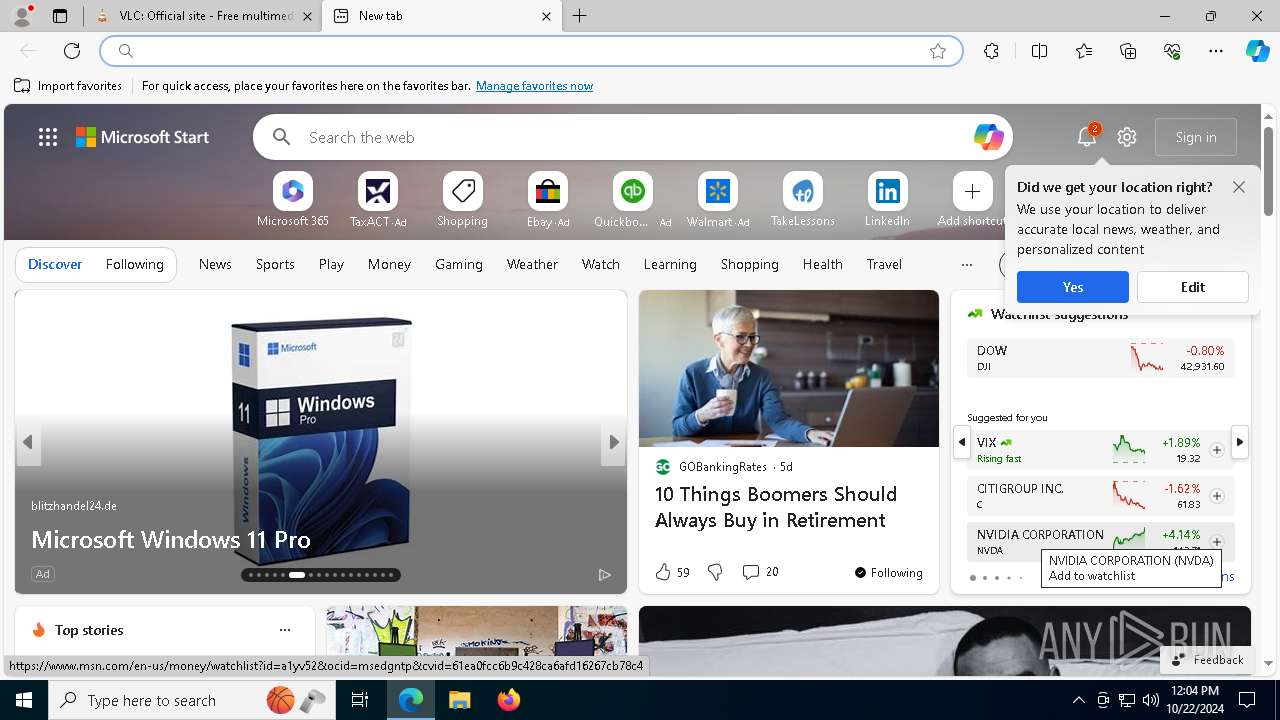Open the Travel category
This screenshot has height=720, width=1280.
click(884, 264)
